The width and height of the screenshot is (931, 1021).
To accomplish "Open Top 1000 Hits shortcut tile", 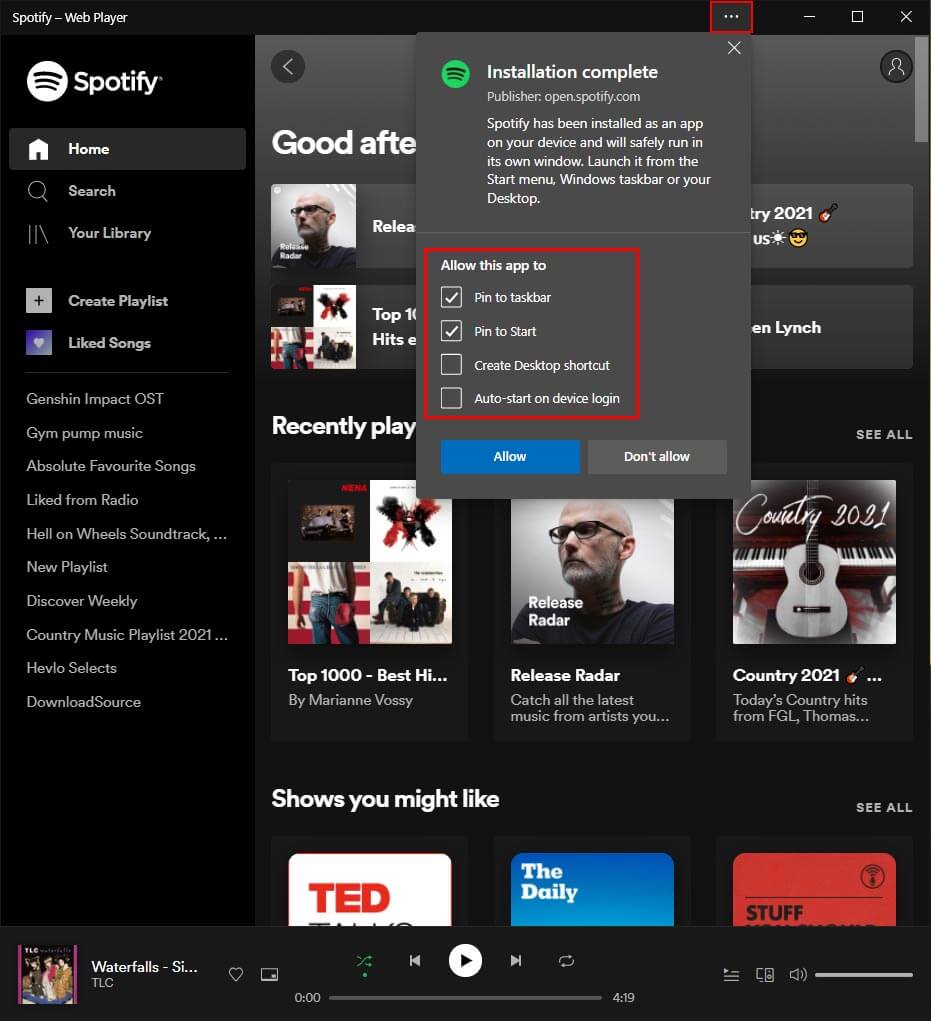I will 344,327.
